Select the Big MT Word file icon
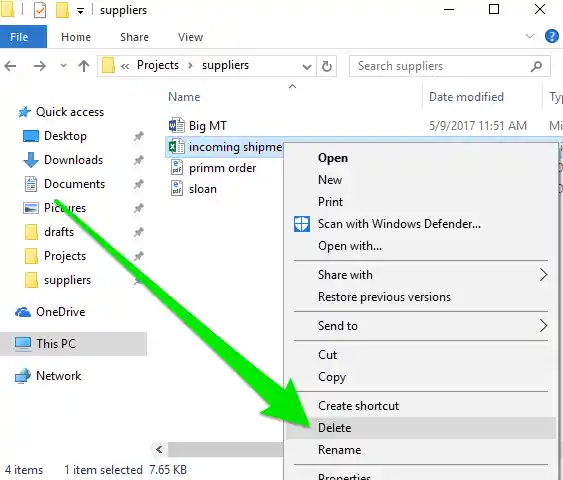Viewport: 563px width, 480px height. pyautogui.click(x=177, y=126)
